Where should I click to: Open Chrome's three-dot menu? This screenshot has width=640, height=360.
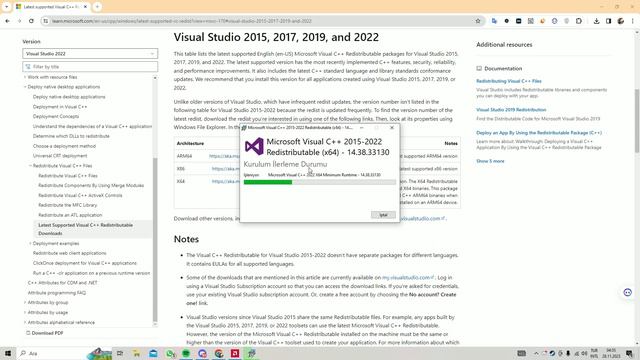pos(633,21)
